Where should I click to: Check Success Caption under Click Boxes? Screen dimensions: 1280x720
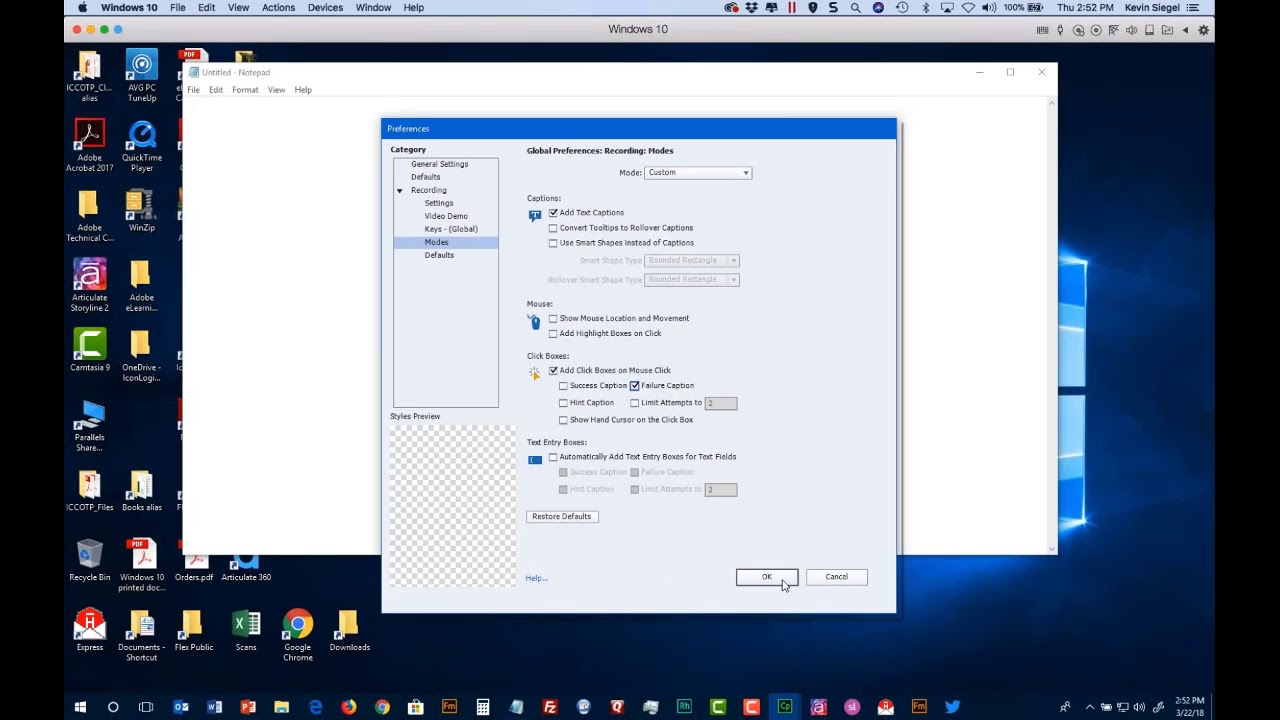tap(563, 386)
